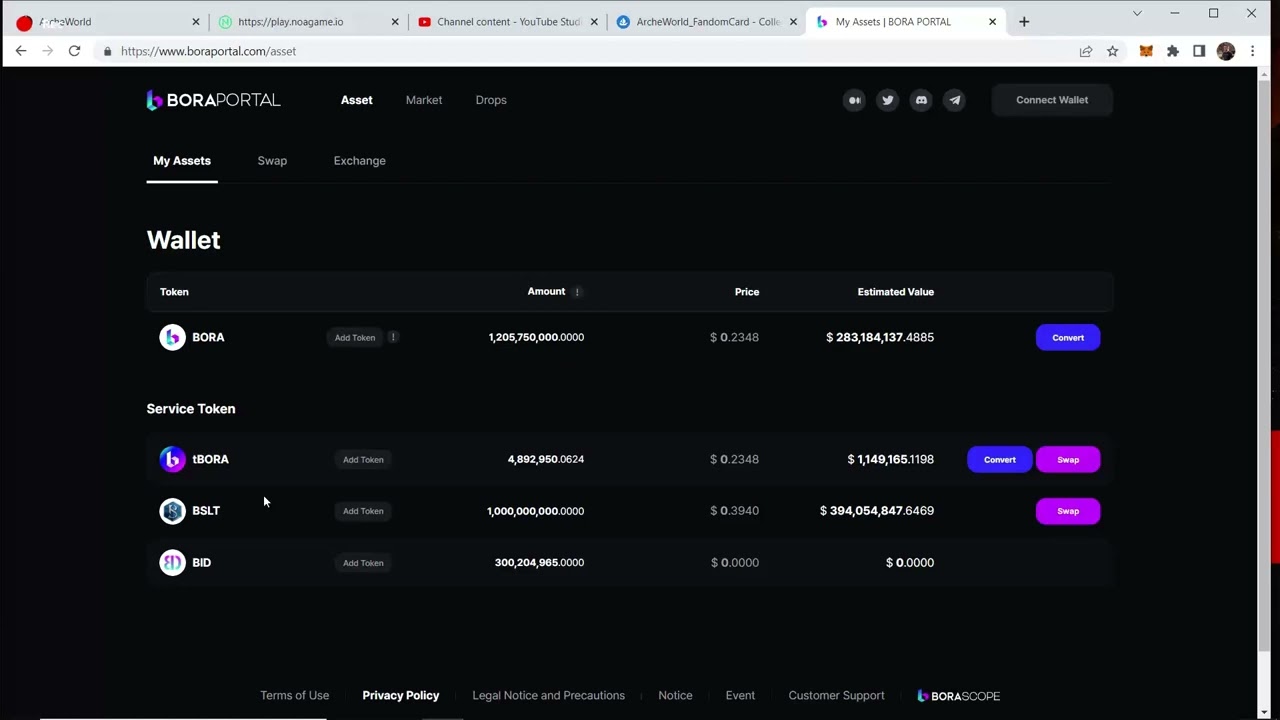Click Swap for the BSLT token
This screenshot has width=1280, height=720.
click(x=1068, y=511)
